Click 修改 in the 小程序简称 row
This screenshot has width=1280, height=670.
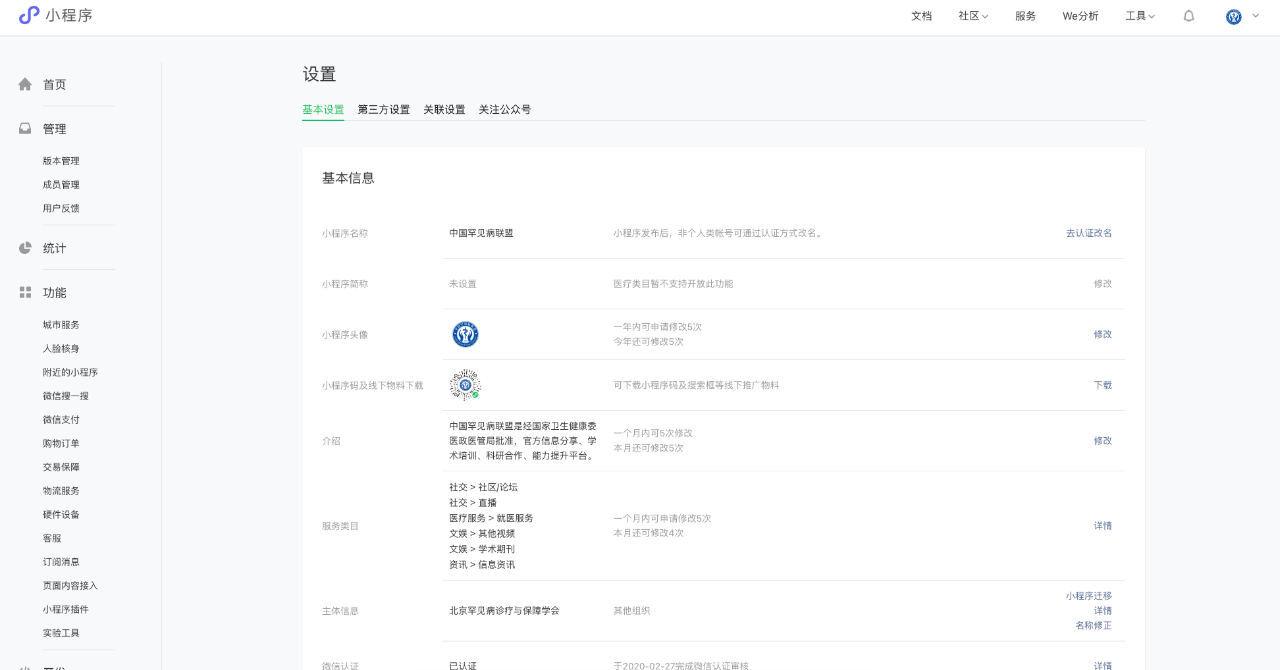point(1103,284)
